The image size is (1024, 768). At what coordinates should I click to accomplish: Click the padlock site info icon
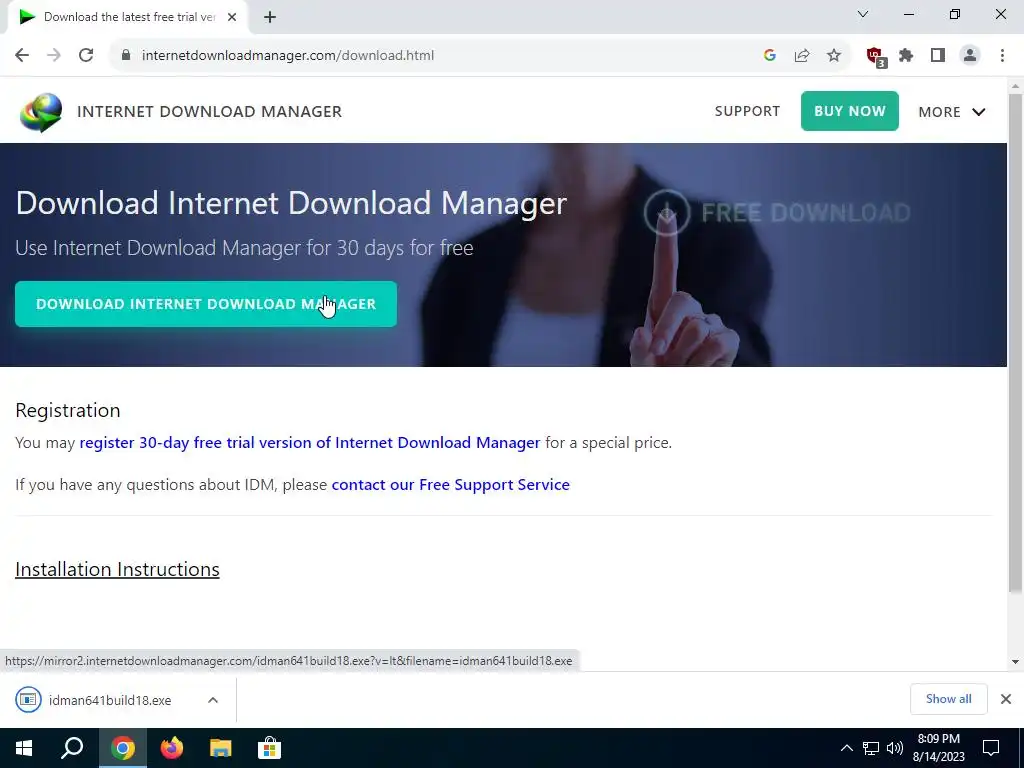point(126,56)
